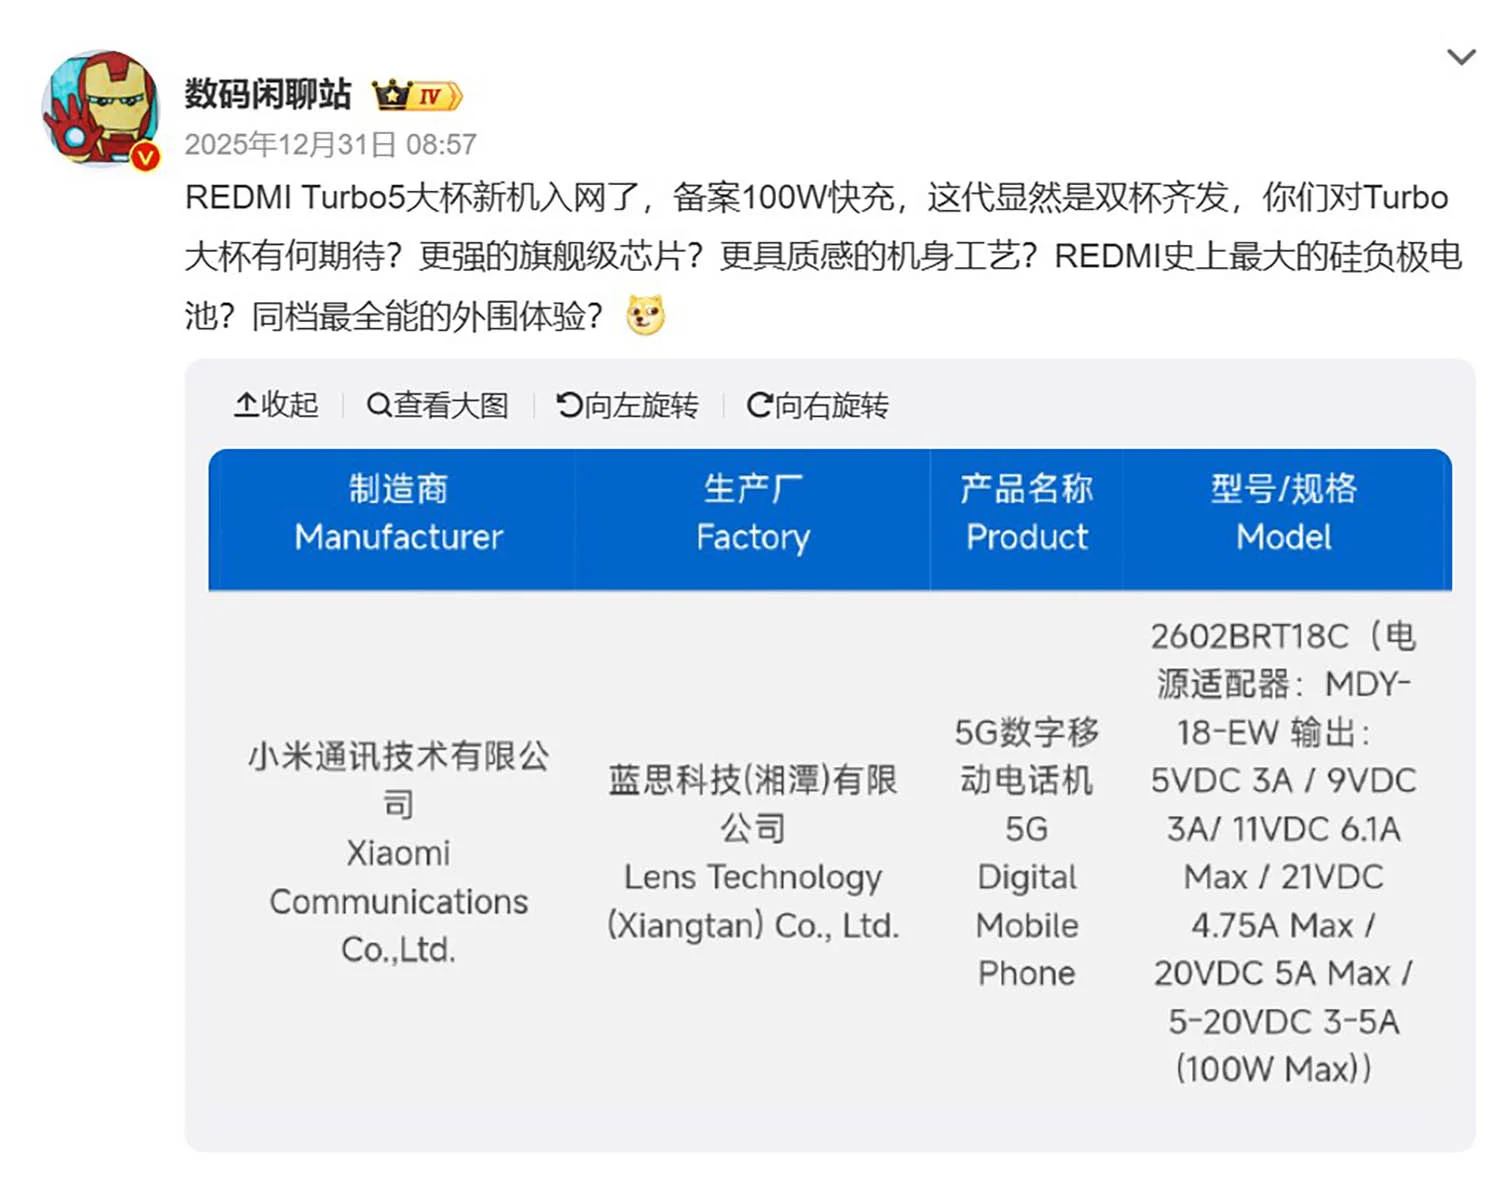Viewport: 1500px width, 1194px height.
Task: Expand the image to full size via 查看大图
Action: pyautogui.click(x=438, y=405)
